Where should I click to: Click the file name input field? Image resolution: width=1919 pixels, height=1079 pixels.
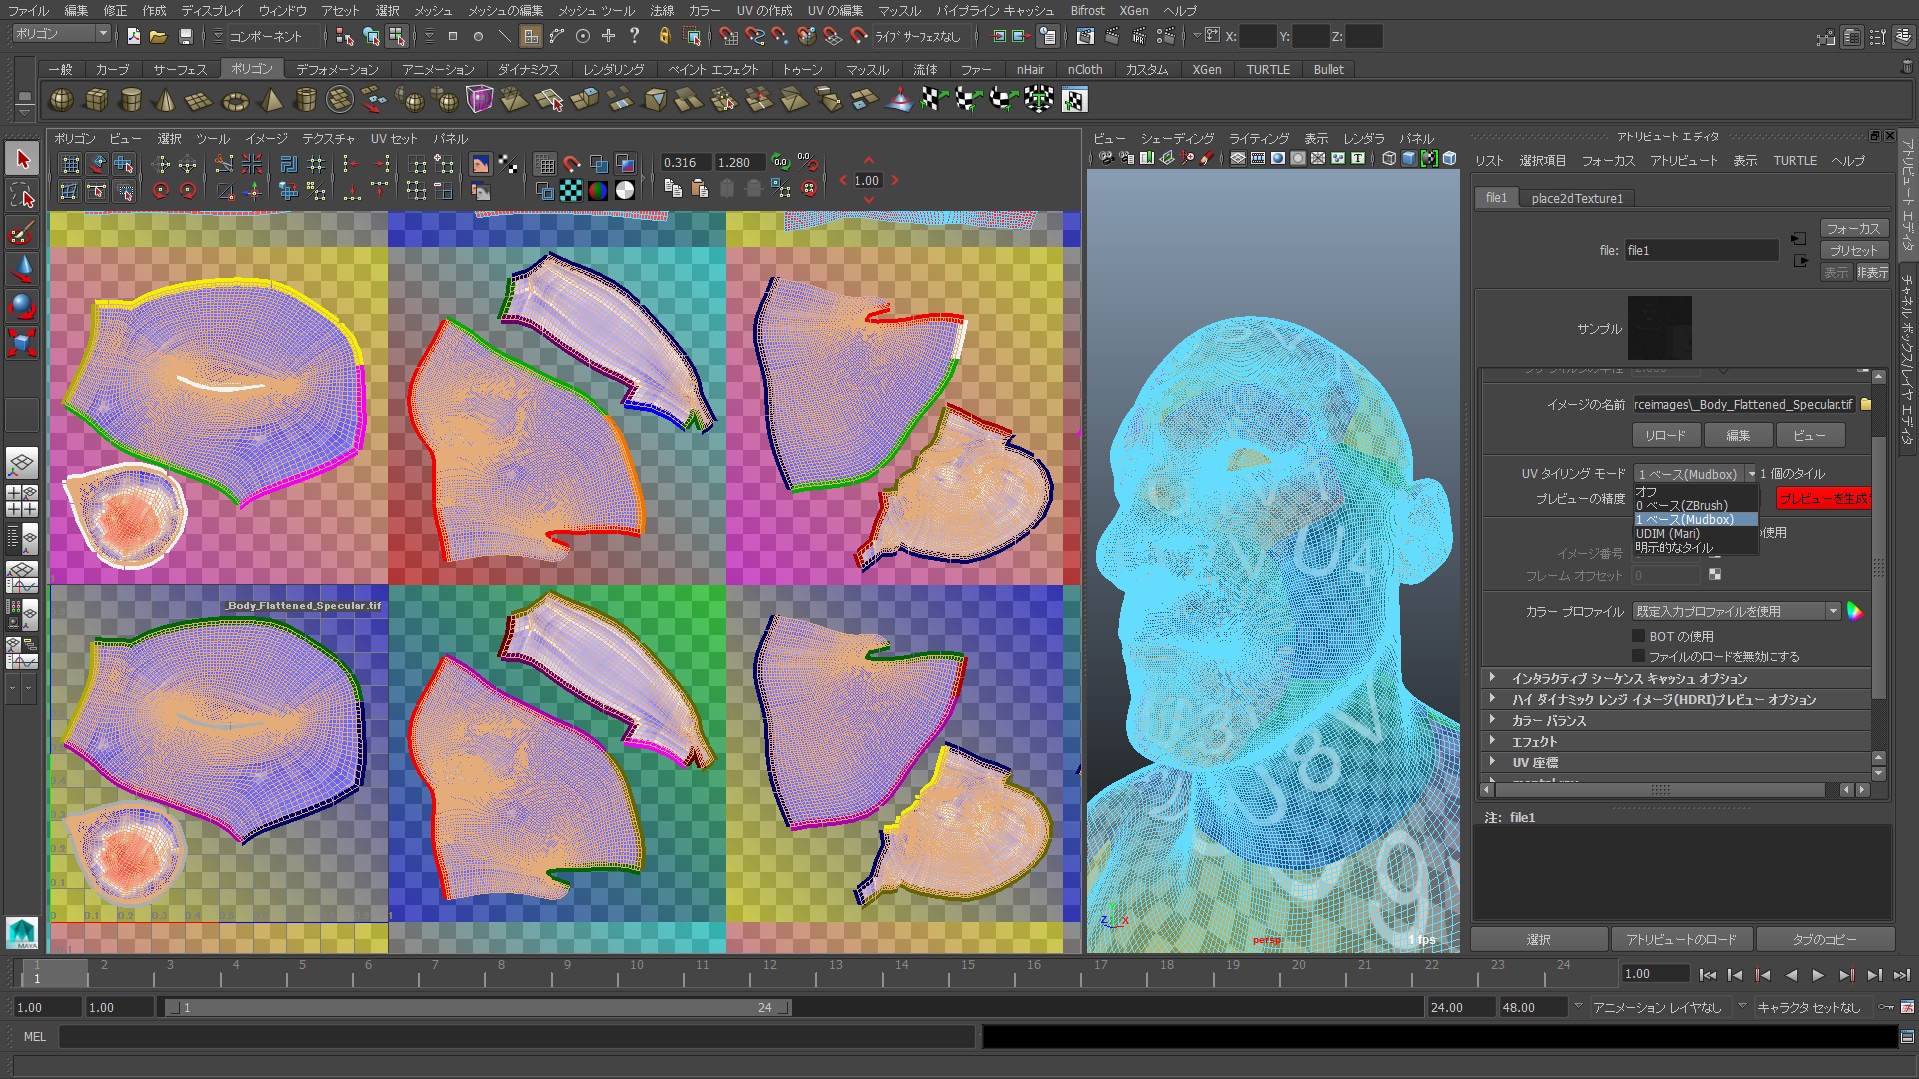[x=1700, y=251]
